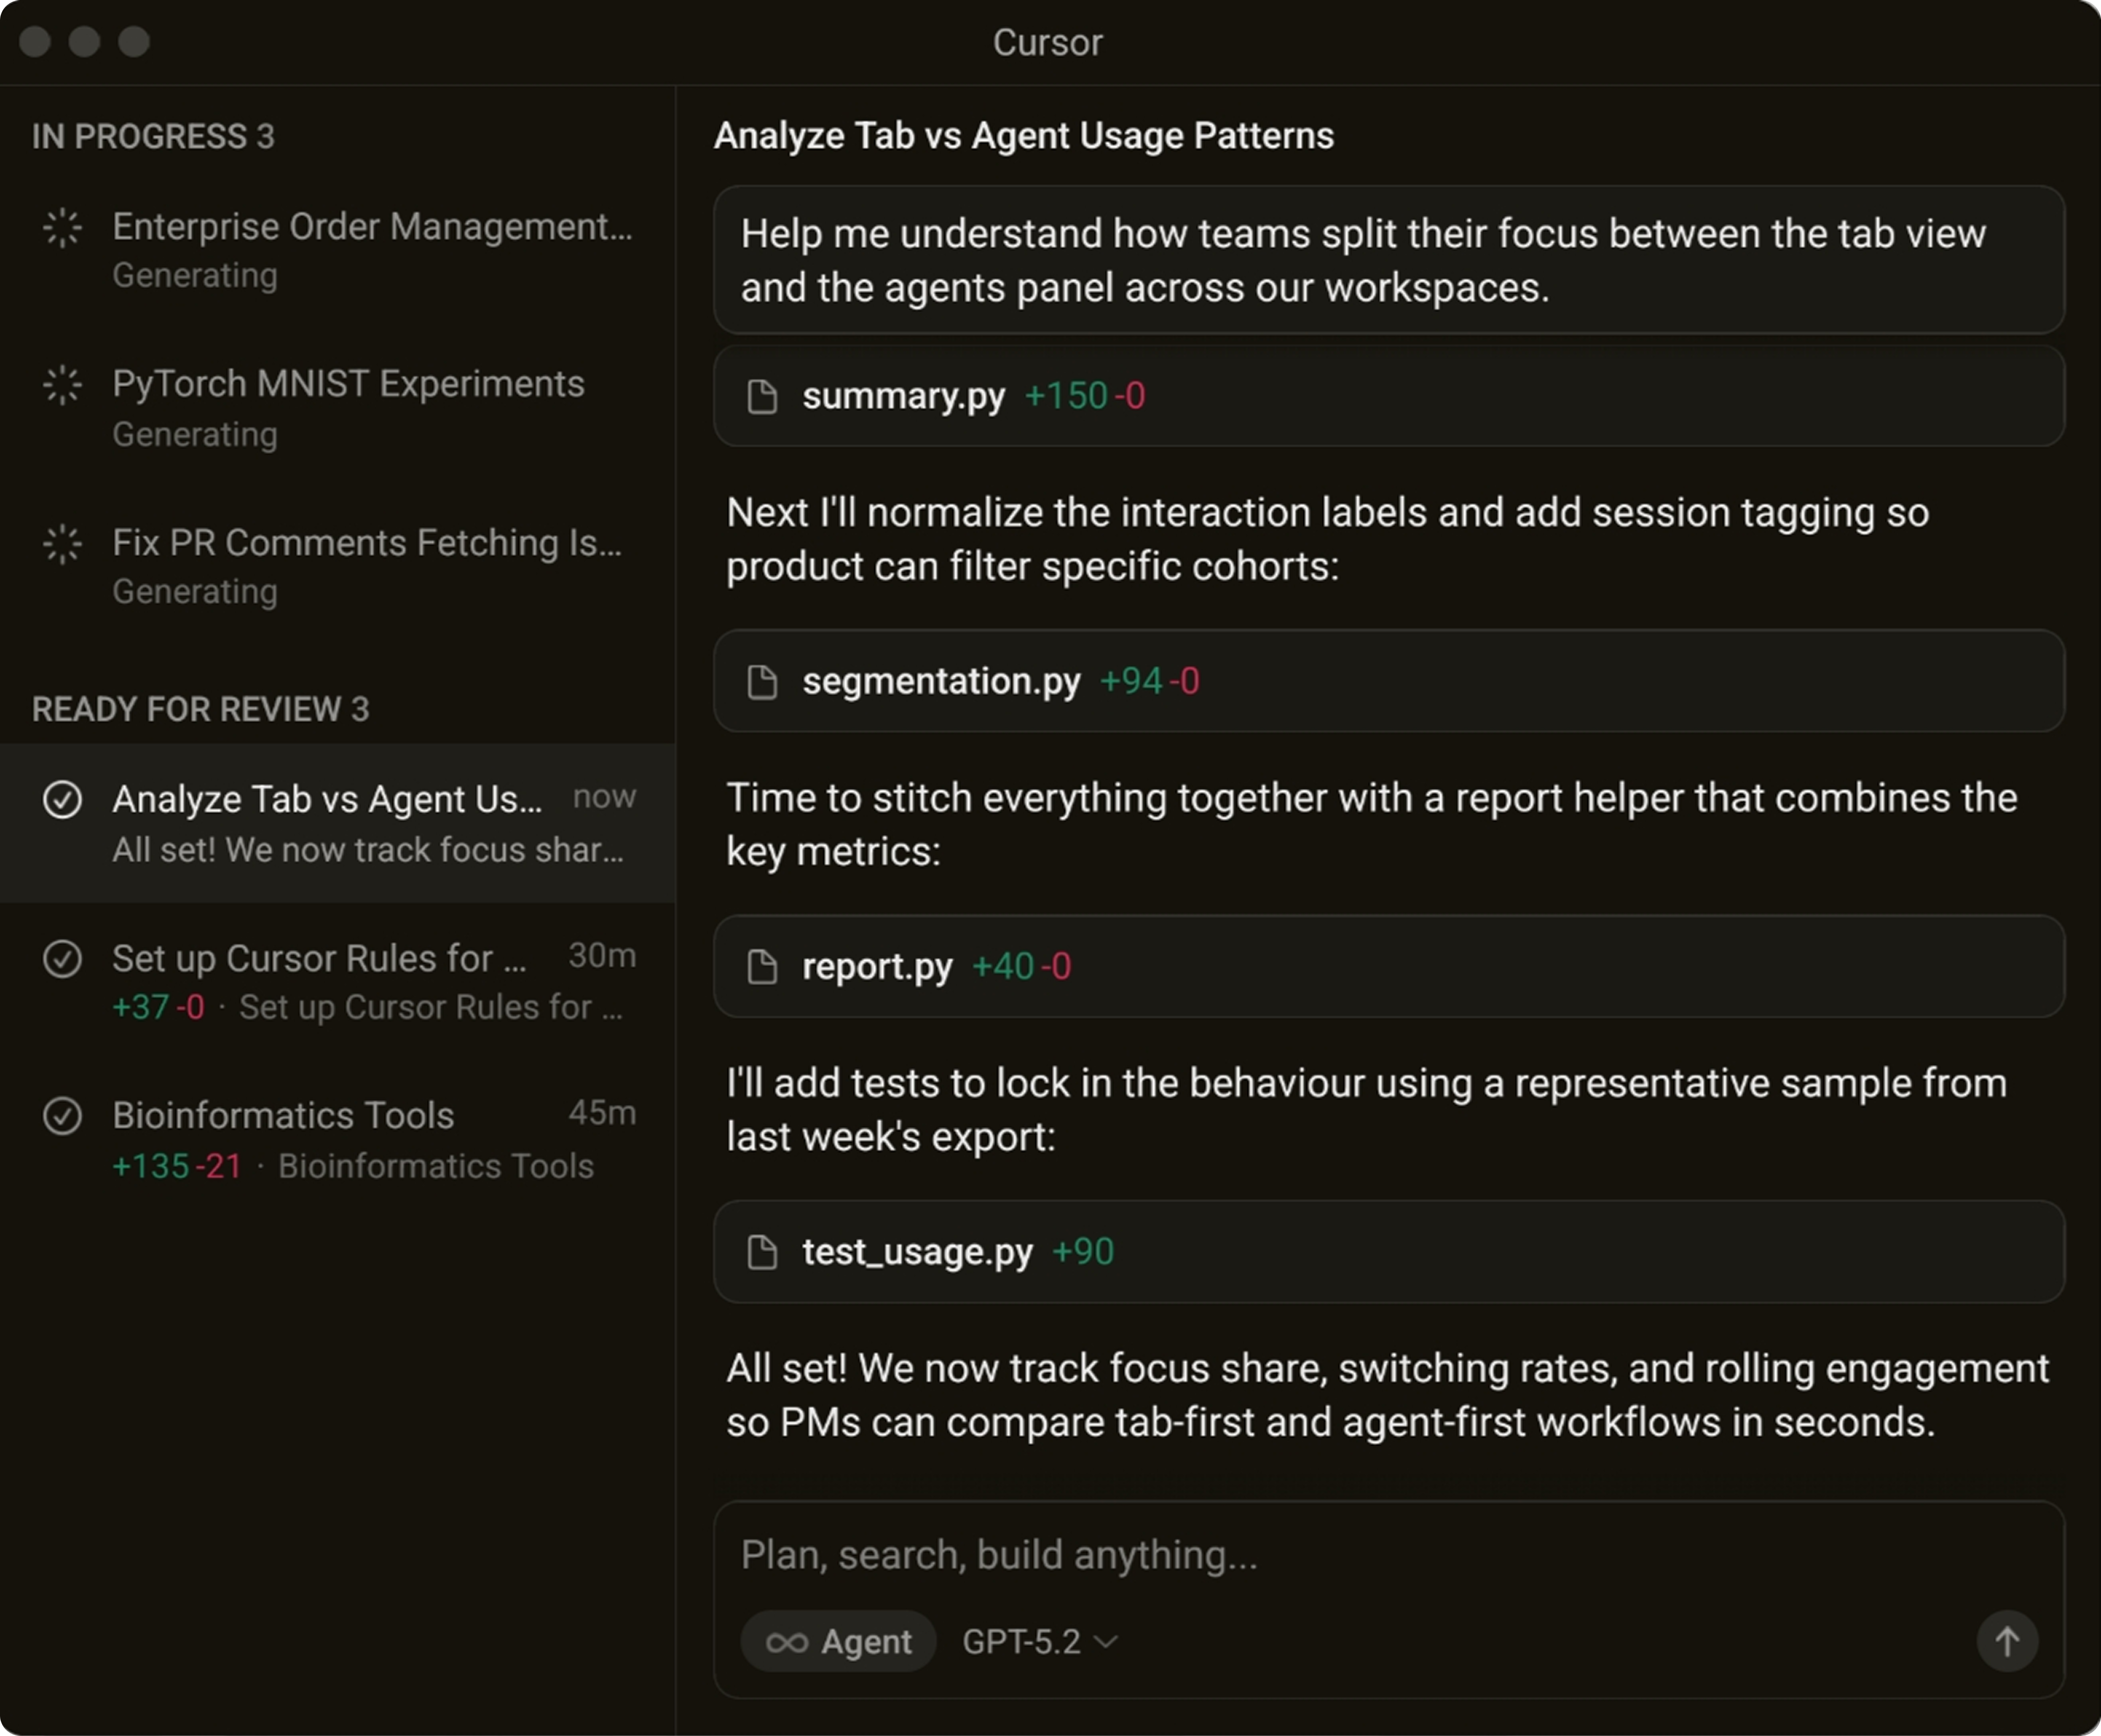Screen dimensions: 2101x1736
Task: Toggle the Agent mode pill
Action: (x=838, y=1641)
